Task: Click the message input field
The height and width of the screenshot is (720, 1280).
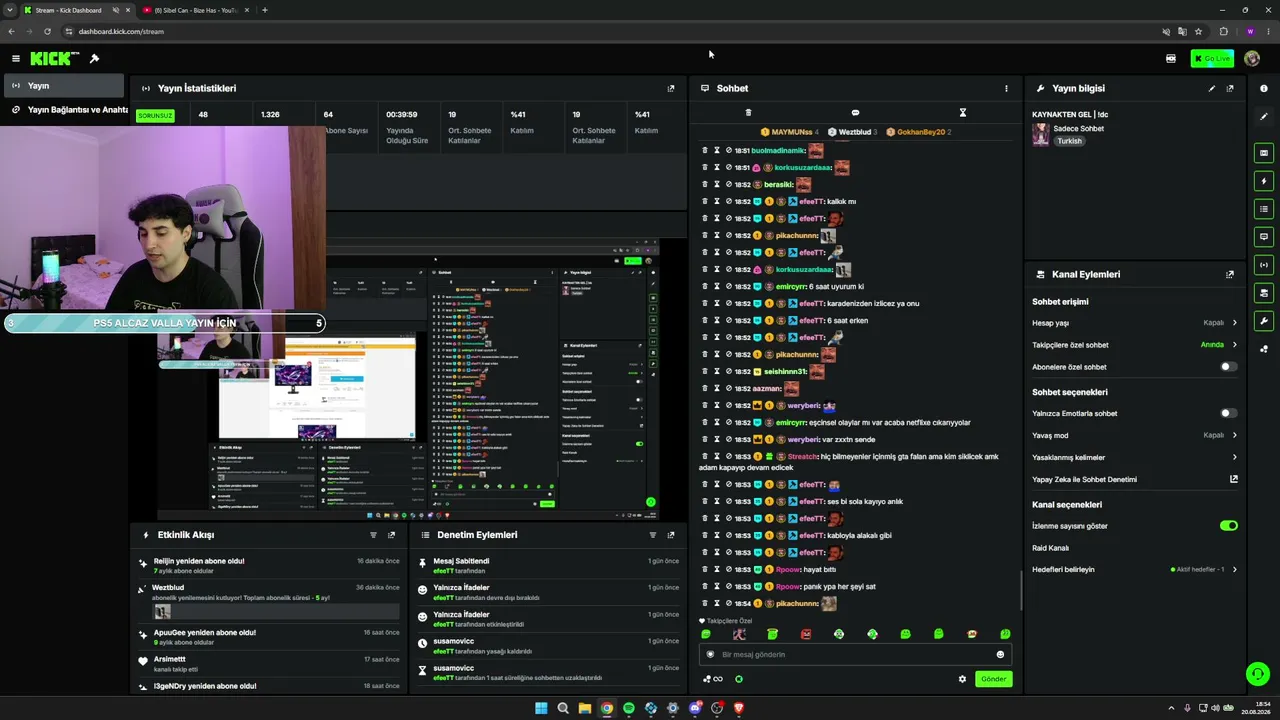Action: 855,654
